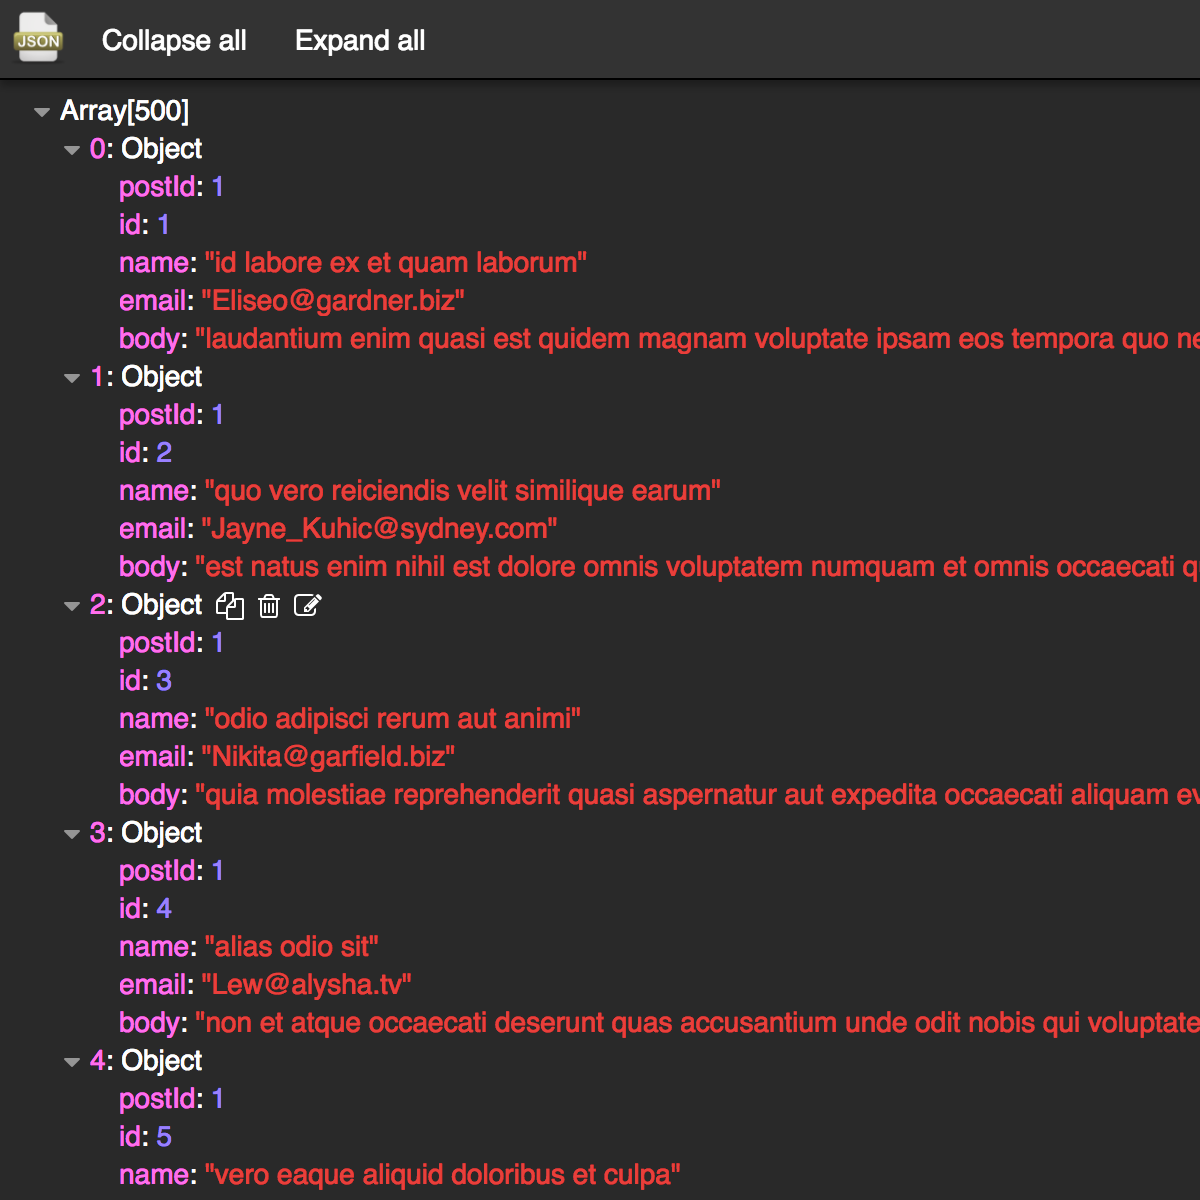
Task: Collapse the Array[500] root node
Action: (x=42, y=112)
